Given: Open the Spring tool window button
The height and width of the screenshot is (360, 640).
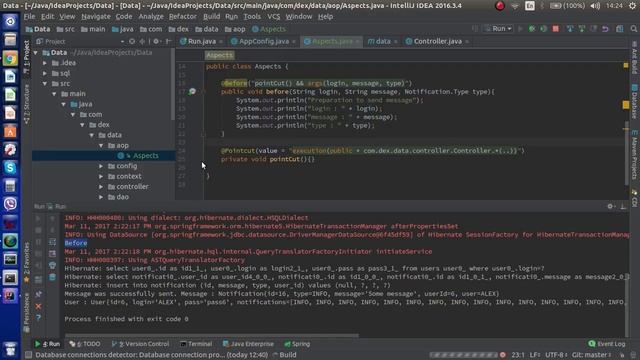Looking at the screenshot, I should click(297, 344).
